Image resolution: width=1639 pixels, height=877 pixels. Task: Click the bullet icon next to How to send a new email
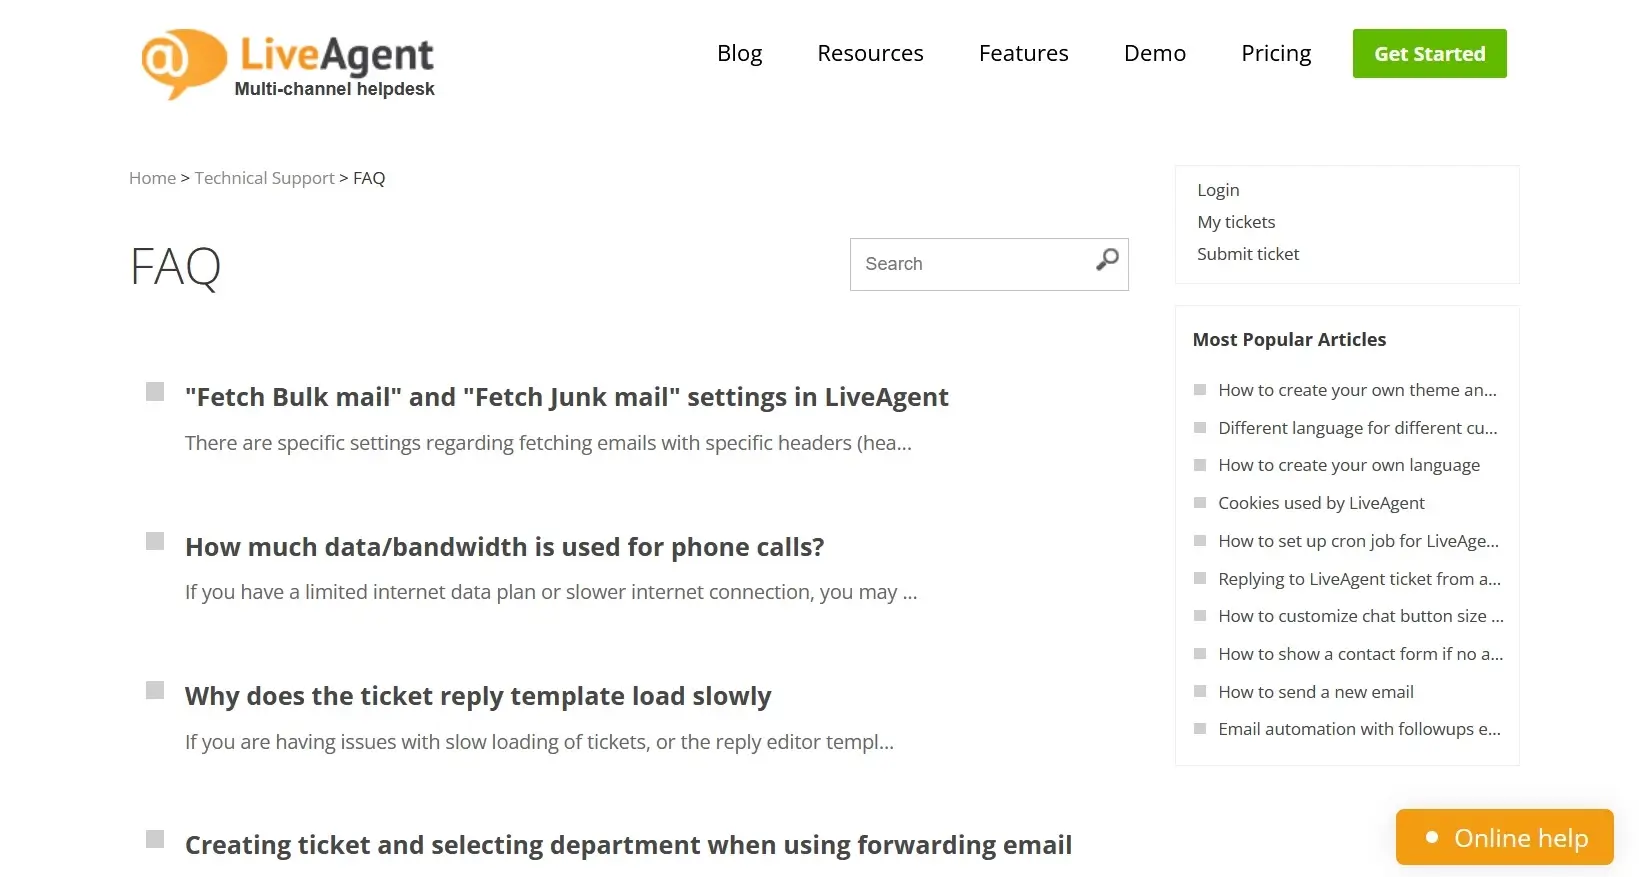[x=1200, y=692]
